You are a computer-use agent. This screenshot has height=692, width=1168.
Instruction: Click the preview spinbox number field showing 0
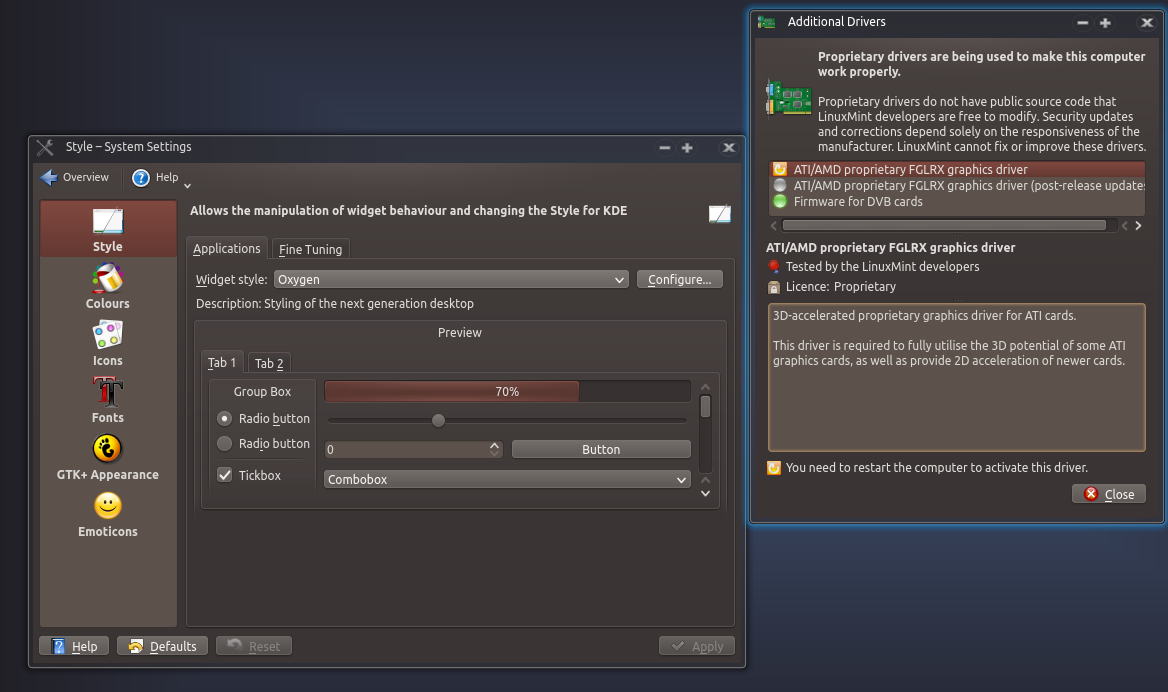click(407, 449)
